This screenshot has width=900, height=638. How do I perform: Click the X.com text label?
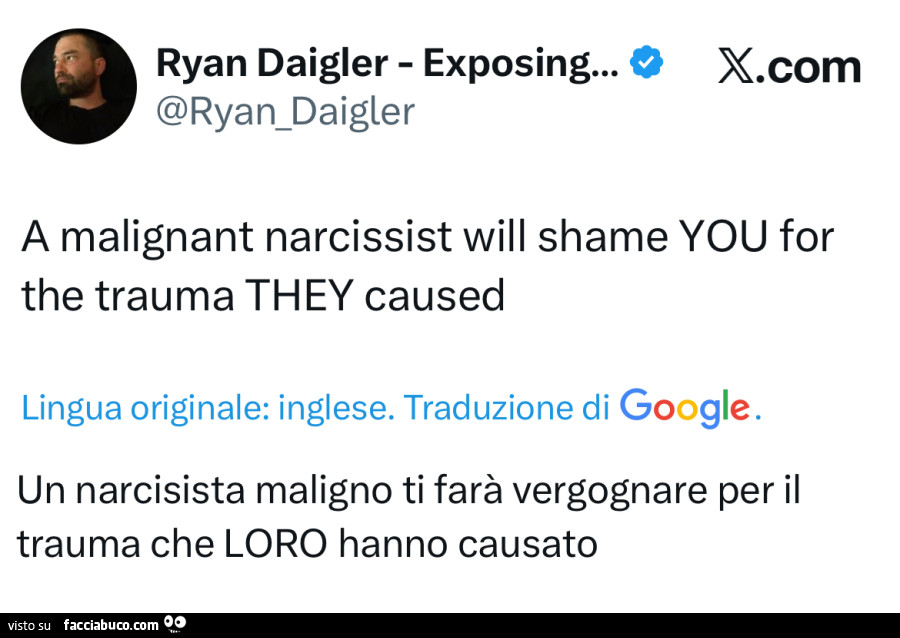pos(789,67)
